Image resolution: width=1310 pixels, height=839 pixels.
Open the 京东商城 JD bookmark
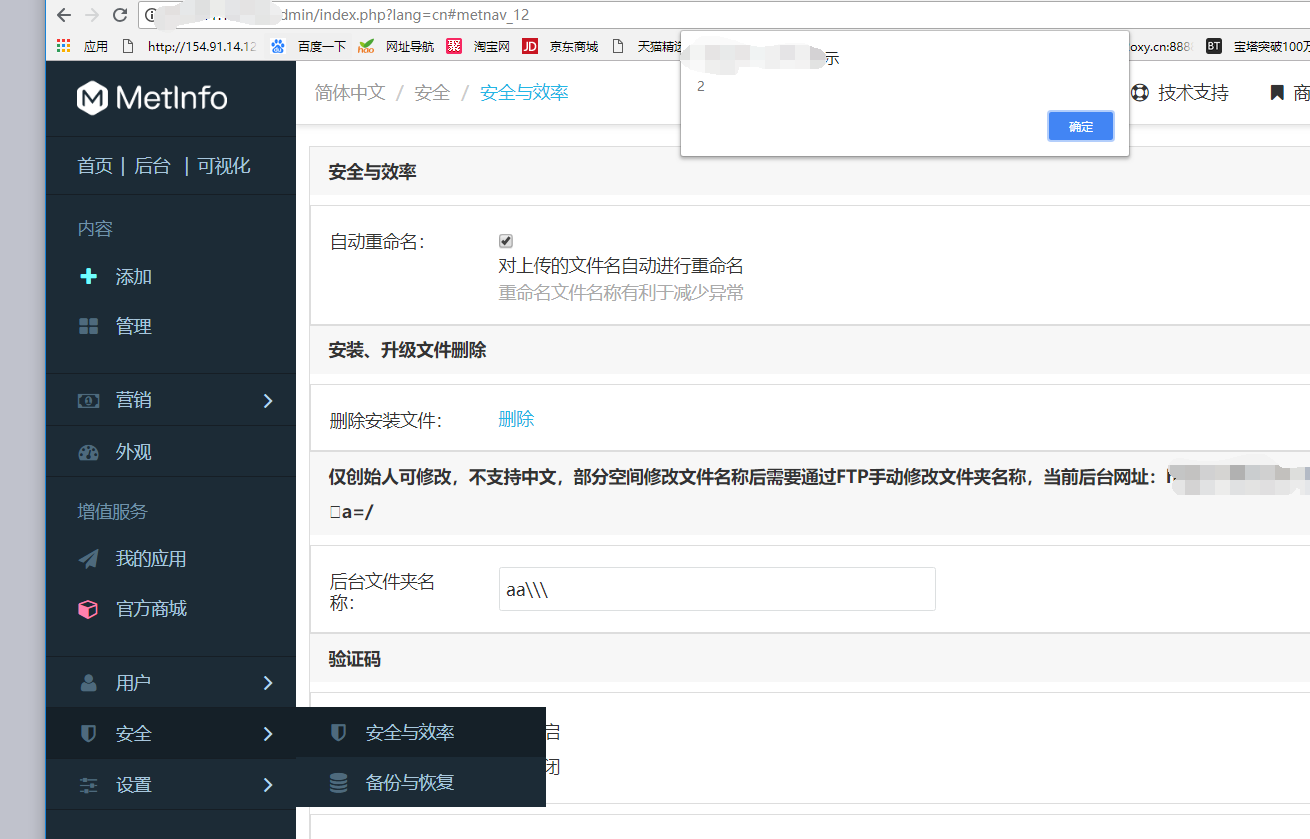560,46
